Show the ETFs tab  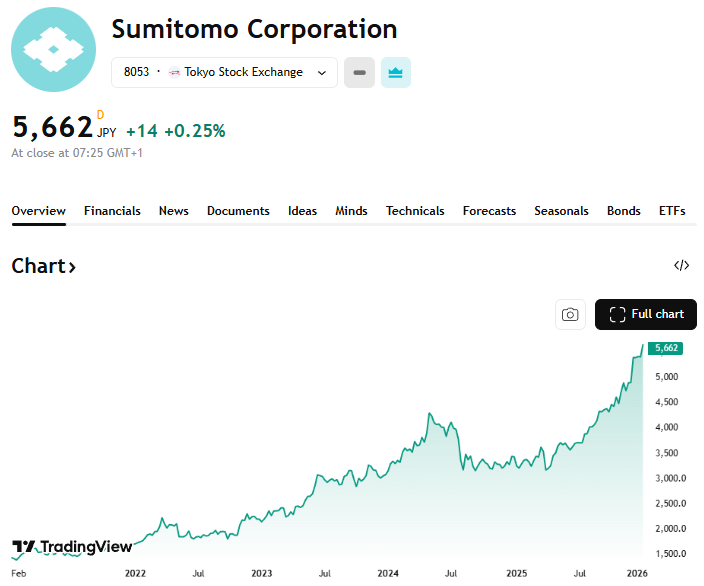tap(672, 211)
